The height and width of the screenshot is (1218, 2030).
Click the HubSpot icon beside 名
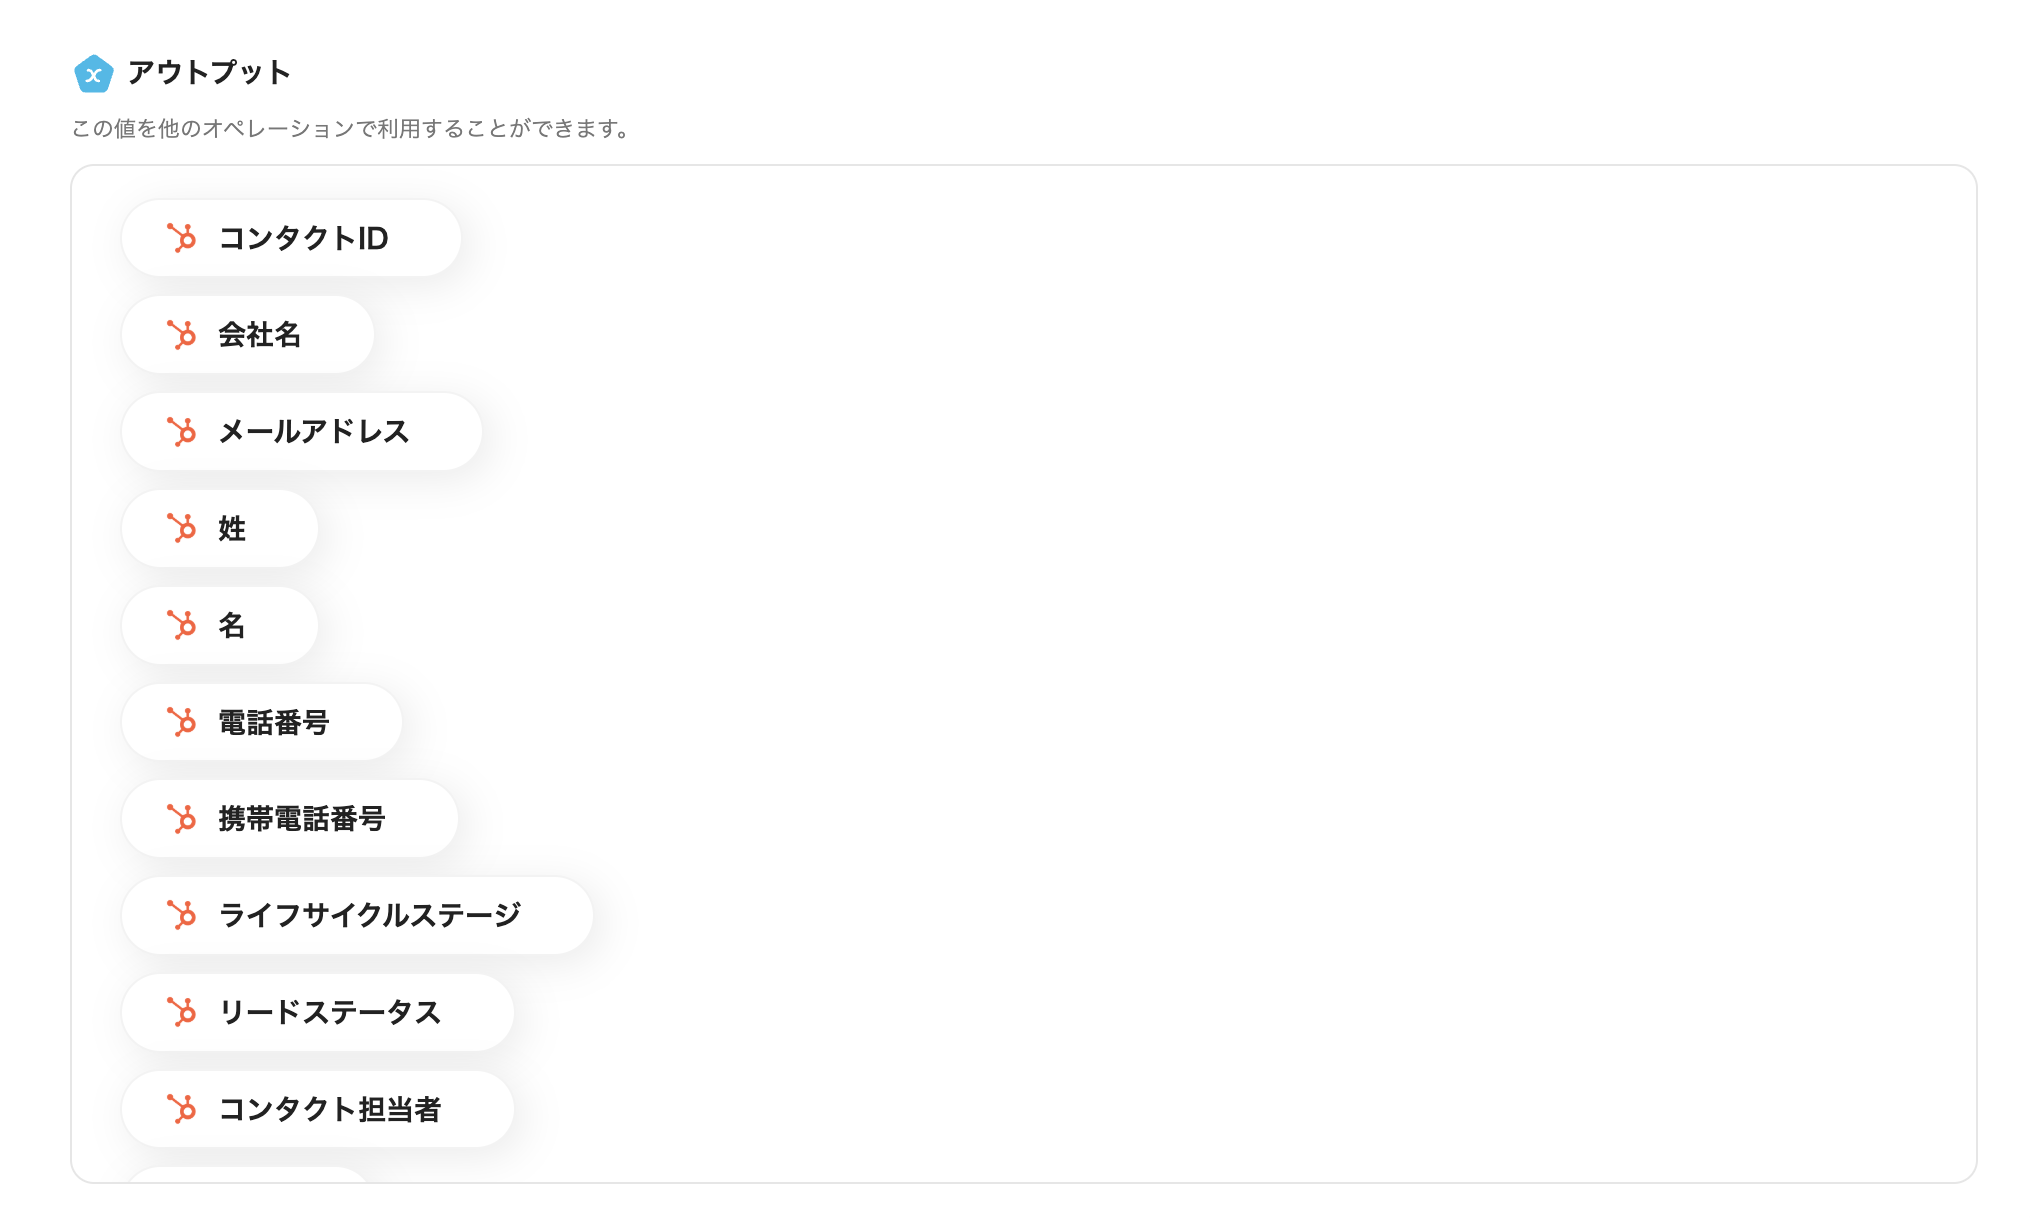(184, 625)
